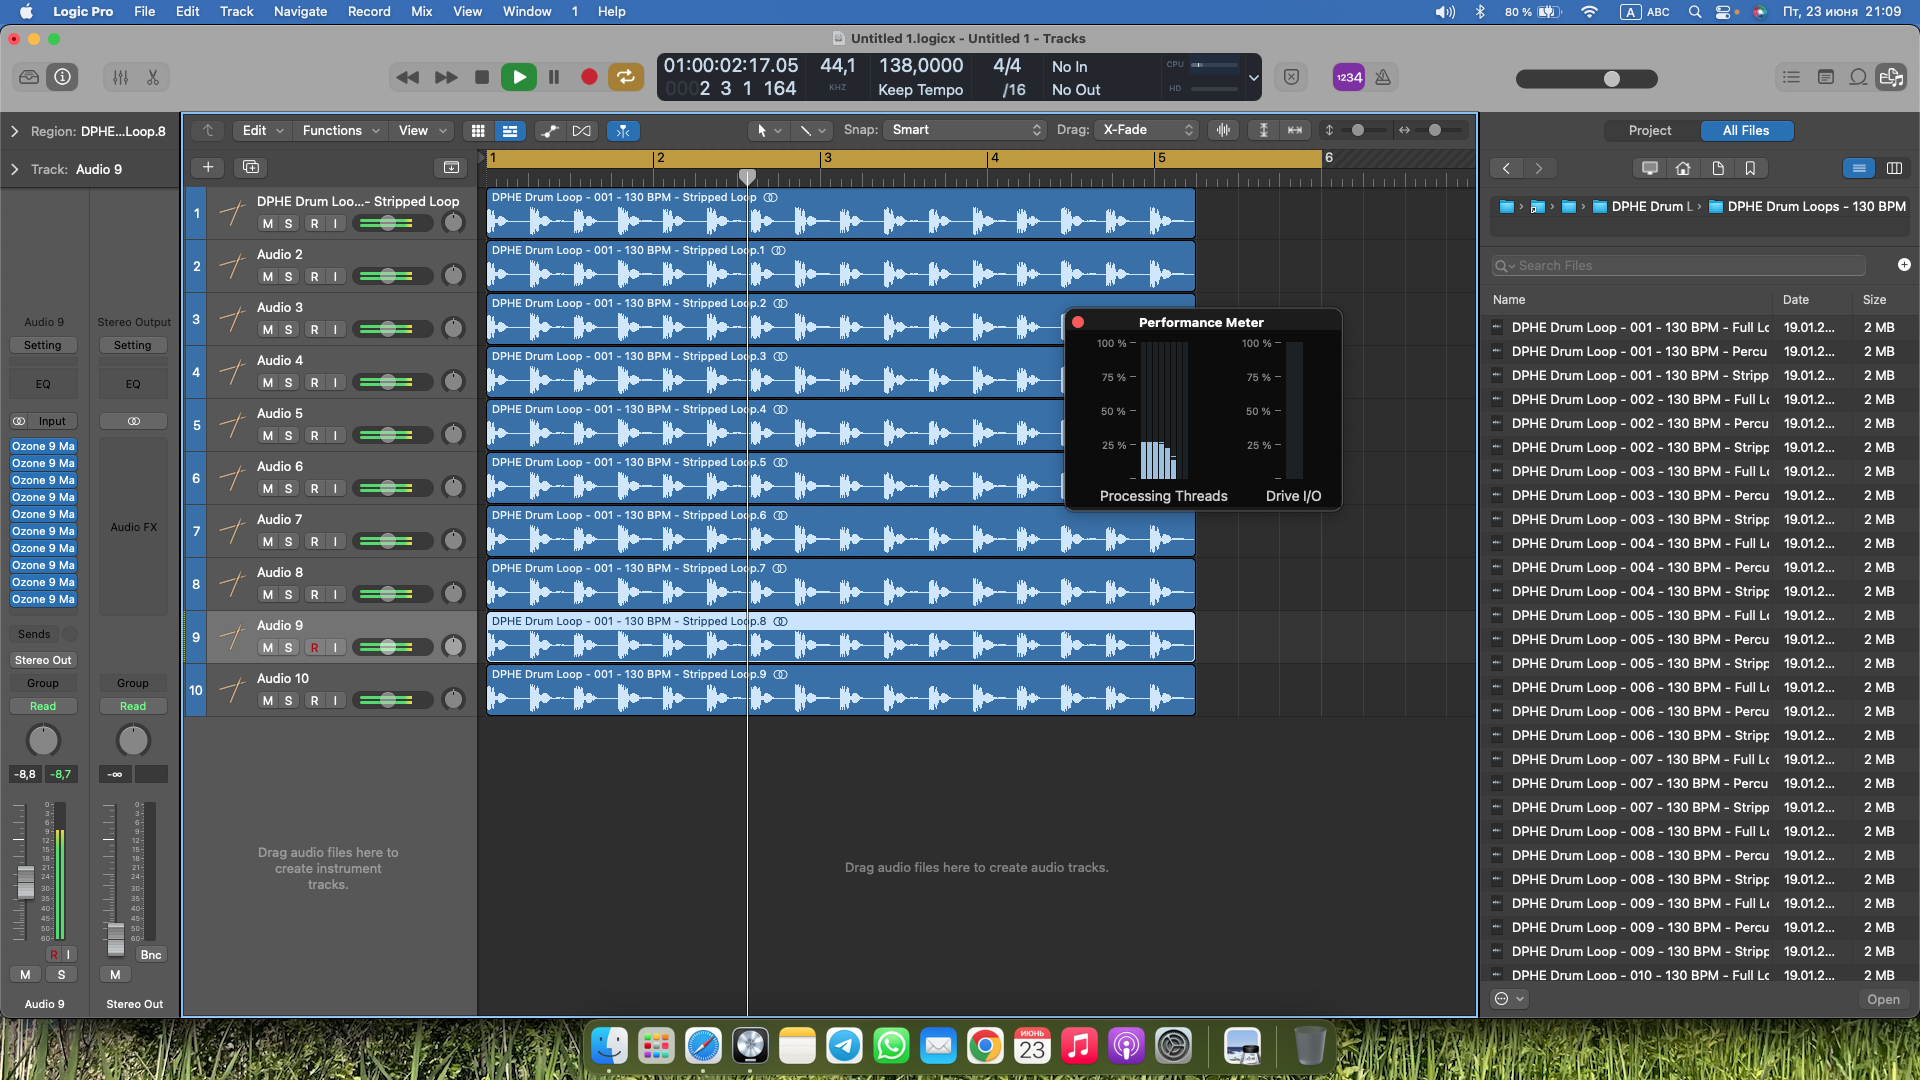Select the list view button in browser
The height and width of the screenshot is (1080, 1920).
click(x=1859, y=168)
